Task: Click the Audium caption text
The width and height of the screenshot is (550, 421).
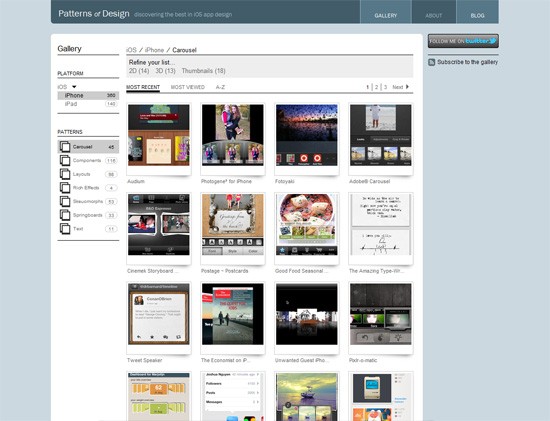Action: point(136,181)
